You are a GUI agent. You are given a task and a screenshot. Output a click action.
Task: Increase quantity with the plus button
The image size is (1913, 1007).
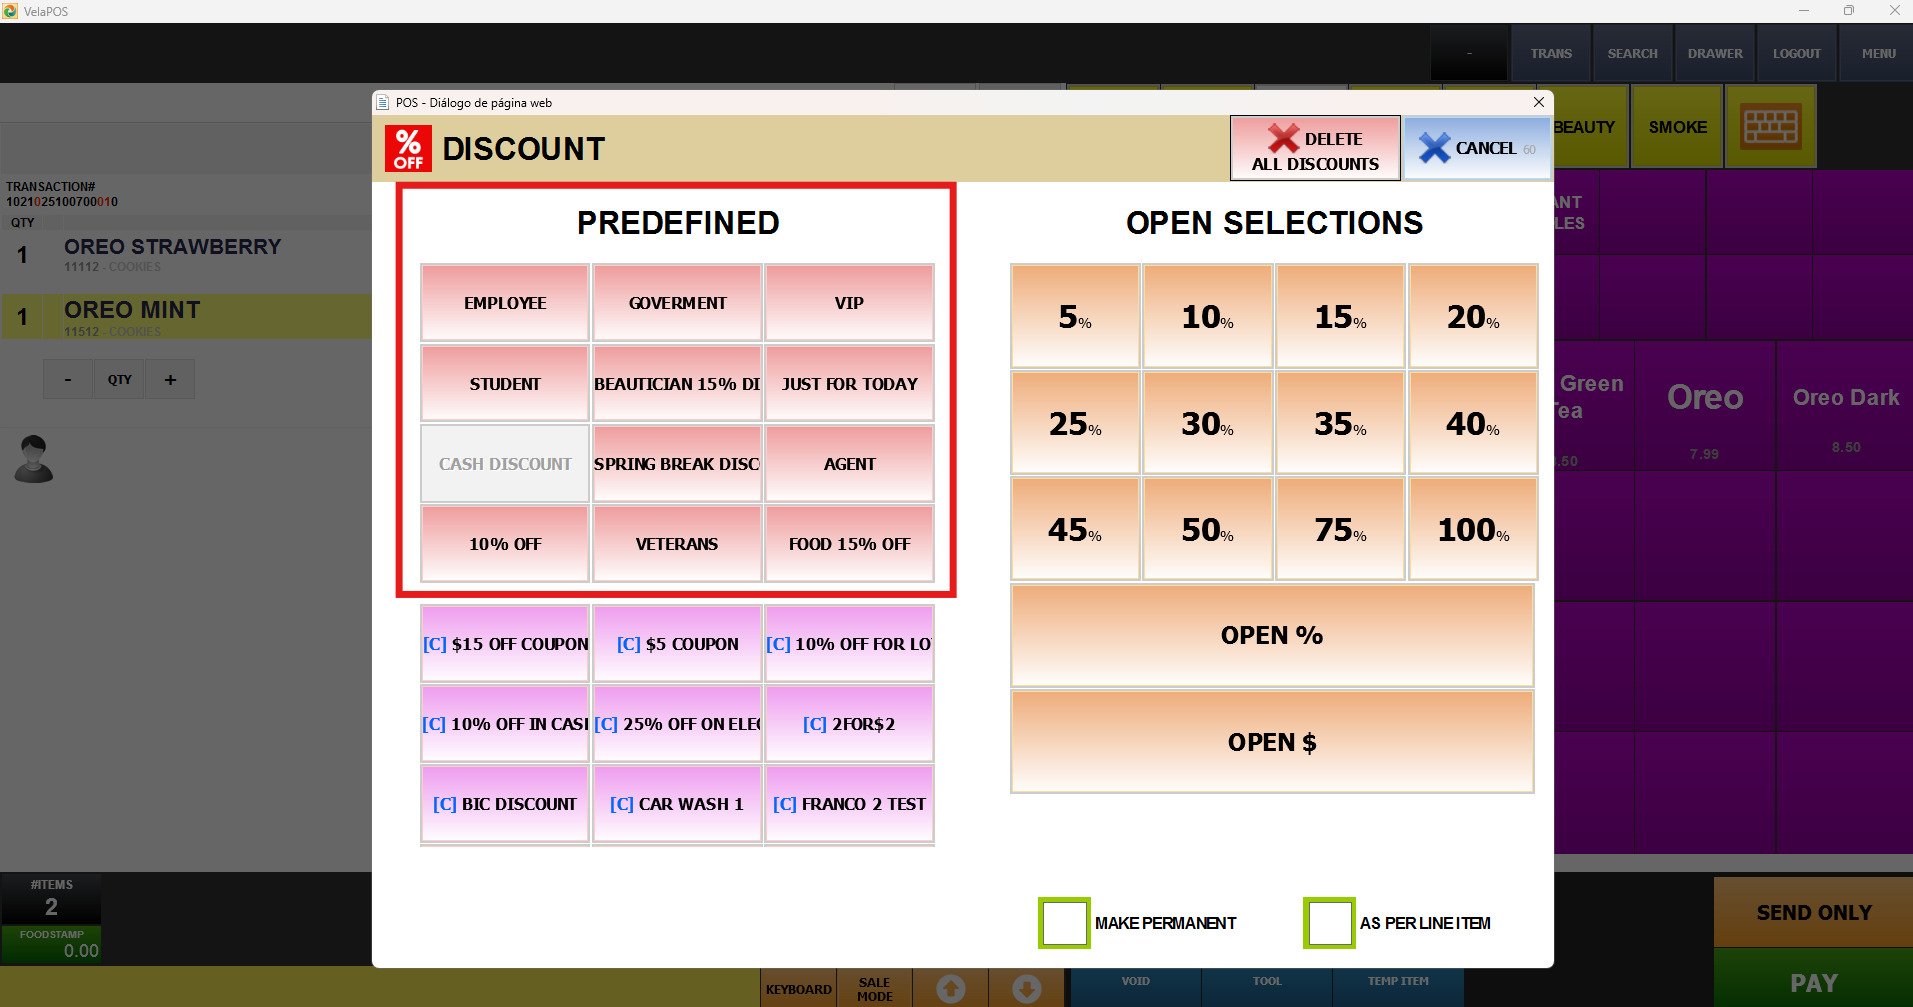[170, 380]
